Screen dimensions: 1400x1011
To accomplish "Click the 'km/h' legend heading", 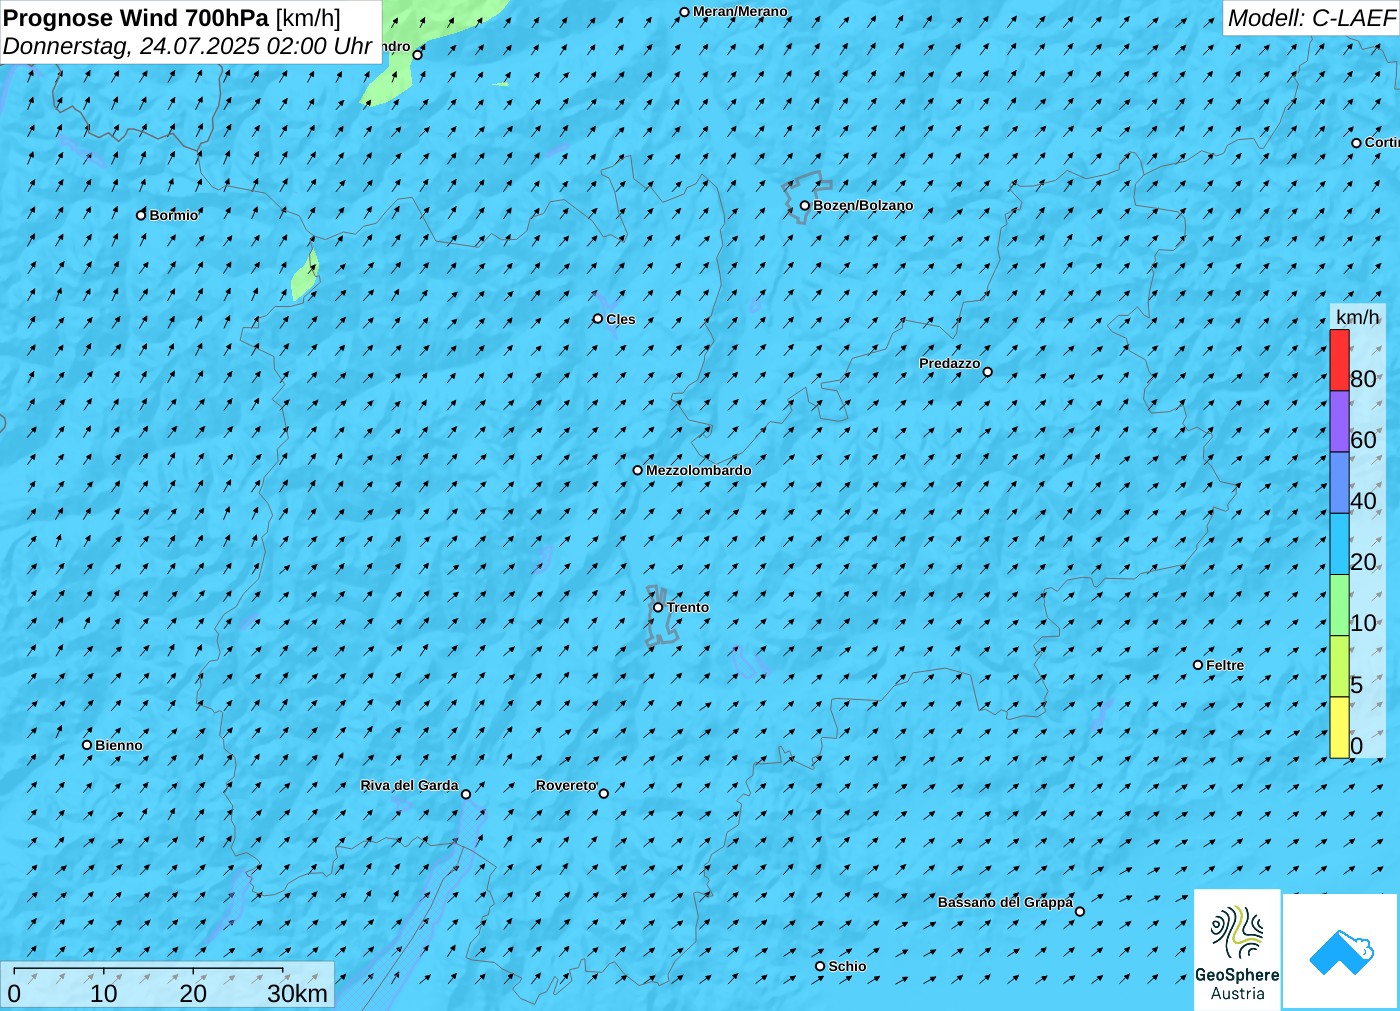I will (1357, 317).
